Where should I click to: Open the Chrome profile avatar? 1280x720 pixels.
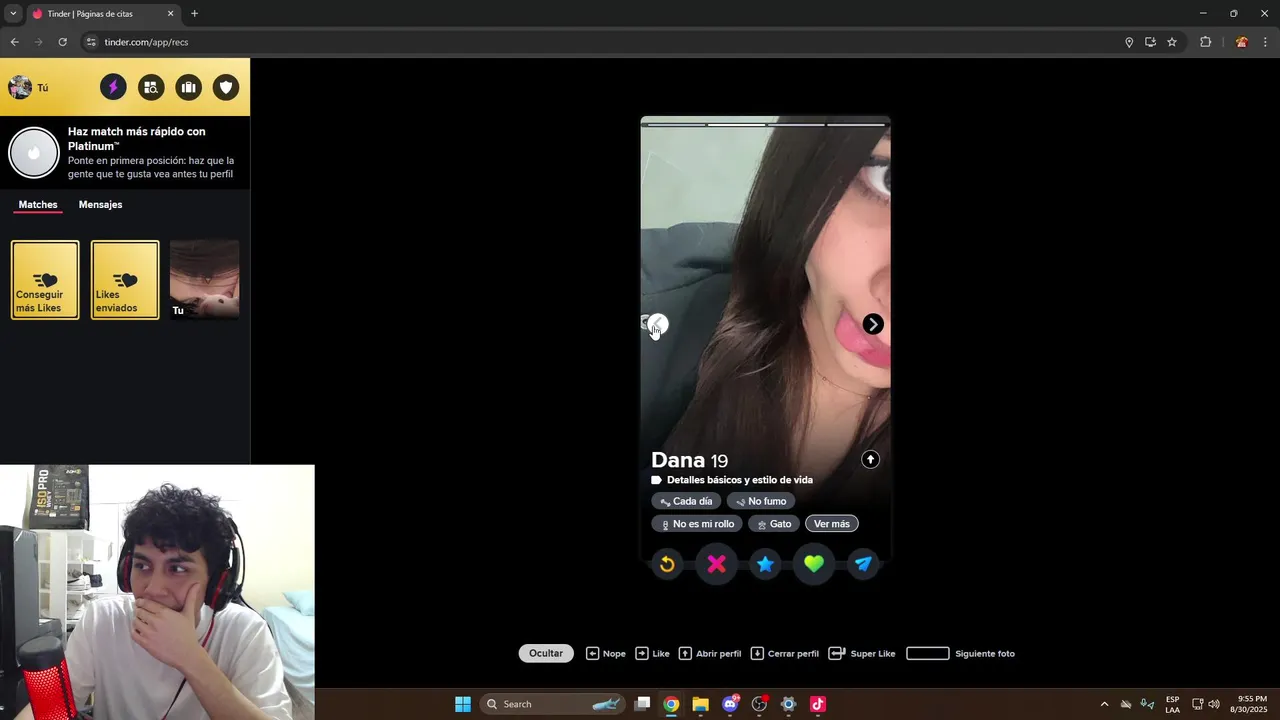[x=1241, y=42]
